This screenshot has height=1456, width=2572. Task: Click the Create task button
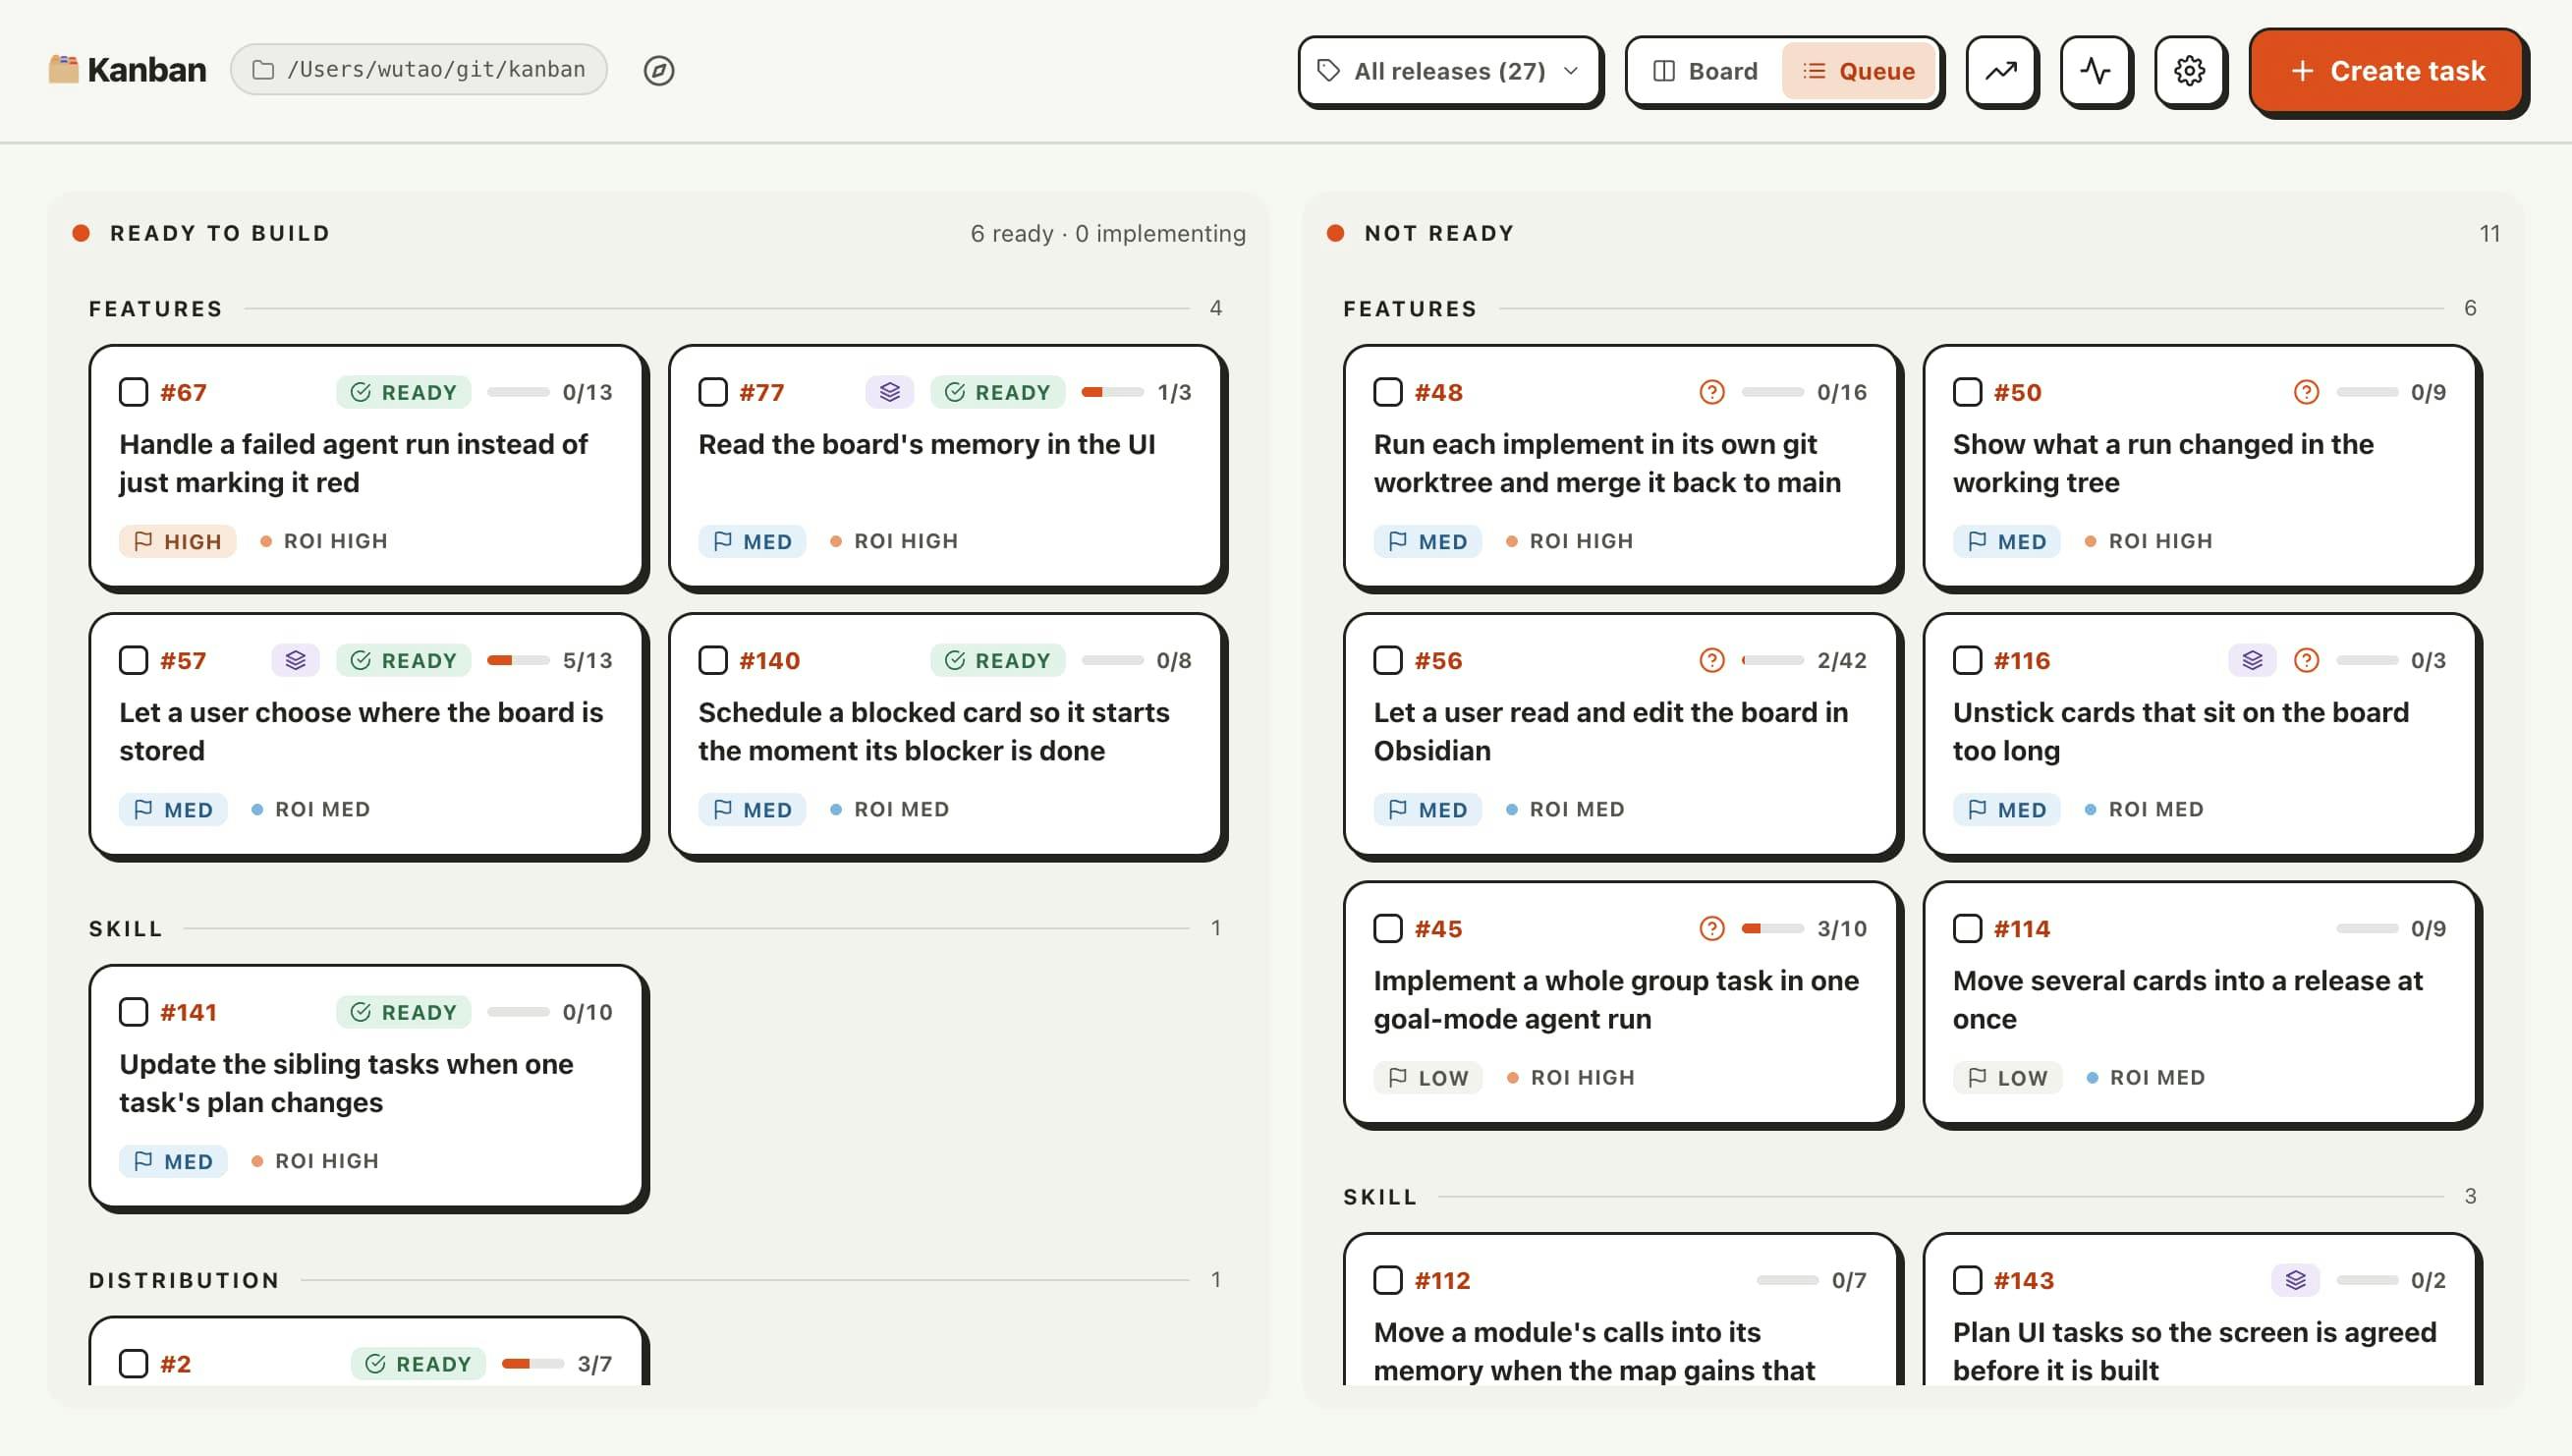click(x=2387, y=71)
